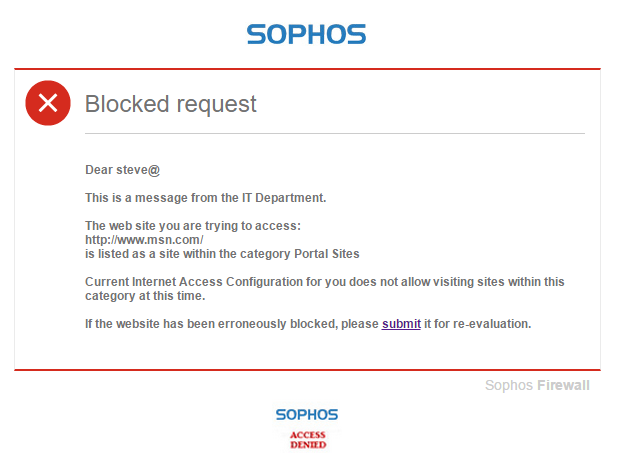Click the large Sophos logo at top
This screenshot has width=634, height=461.
[x=306, y=35]
